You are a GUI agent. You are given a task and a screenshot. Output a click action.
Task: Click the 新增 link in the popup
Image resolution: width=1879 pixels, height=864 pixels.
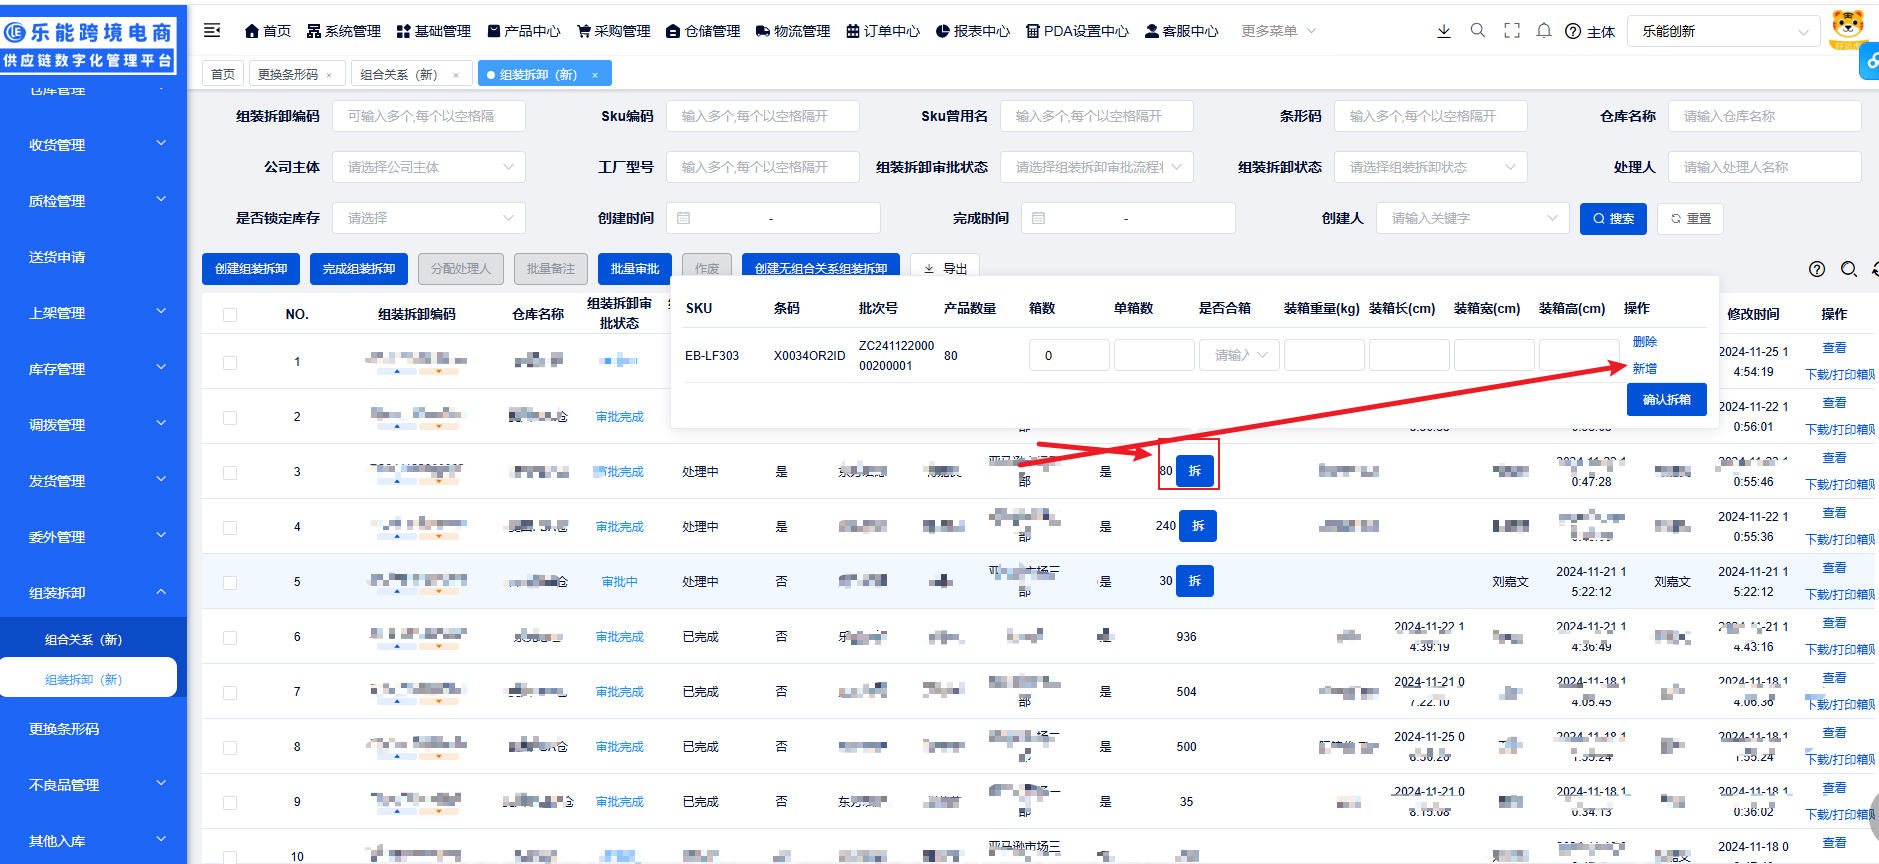tap(1645, 369)
